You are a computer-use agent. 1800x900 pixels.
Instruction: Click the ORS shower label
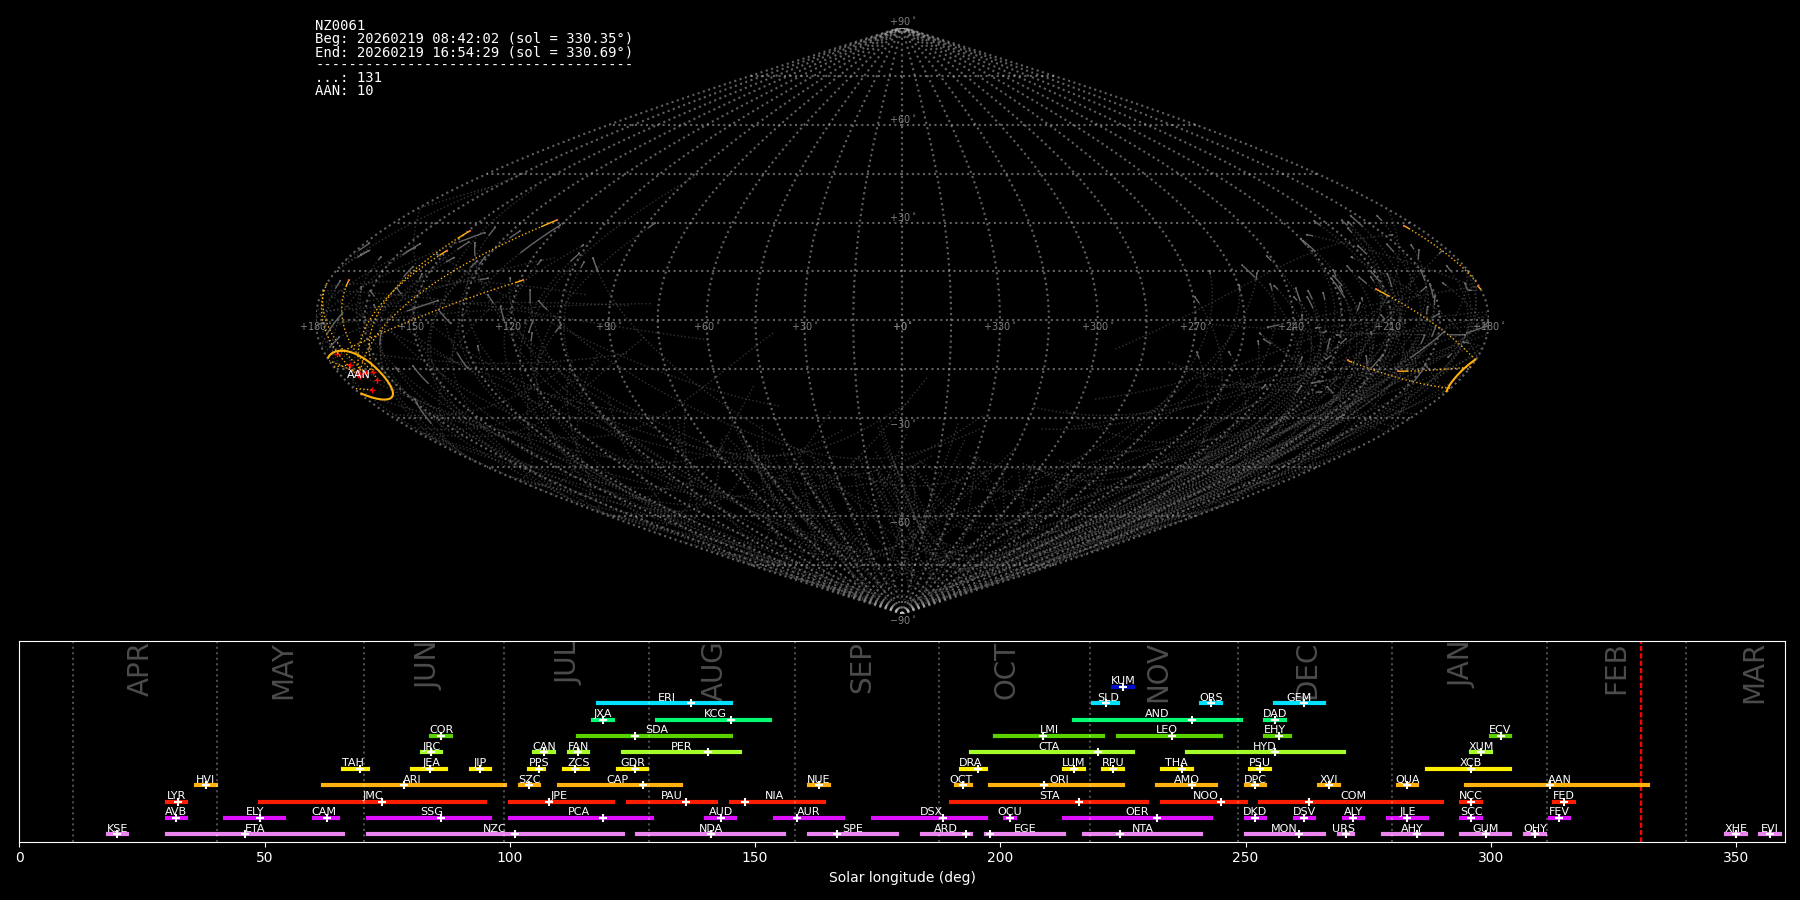(1211, 698)
